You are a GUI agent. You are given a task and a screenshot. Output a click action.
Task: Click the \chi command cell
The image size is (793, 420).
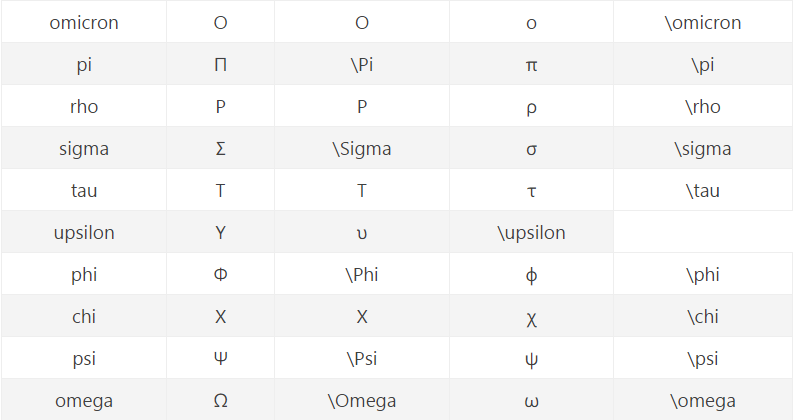pos(702,316)
